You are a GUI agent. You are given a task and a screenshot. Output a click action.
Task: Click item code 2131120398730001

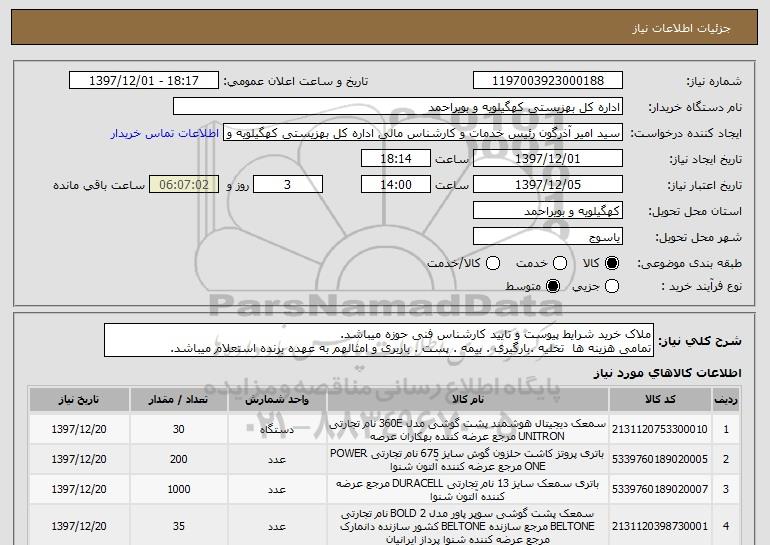pos(660,526)
